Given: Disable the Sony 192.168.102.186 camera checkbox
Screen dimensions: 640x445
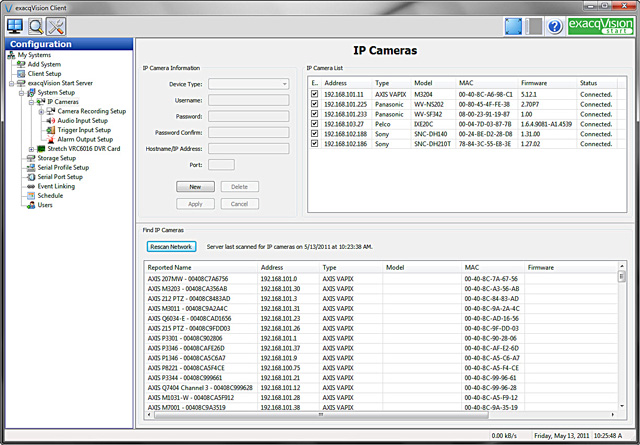Looking at the screenshot, I should pos(315,144).
